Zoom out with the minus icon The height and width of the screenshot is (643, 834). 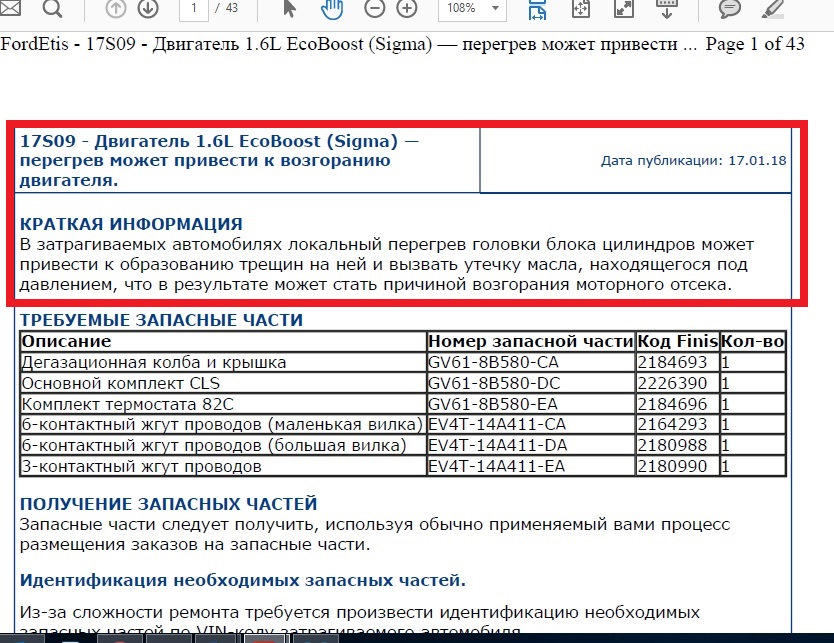(x=374, y=8)
